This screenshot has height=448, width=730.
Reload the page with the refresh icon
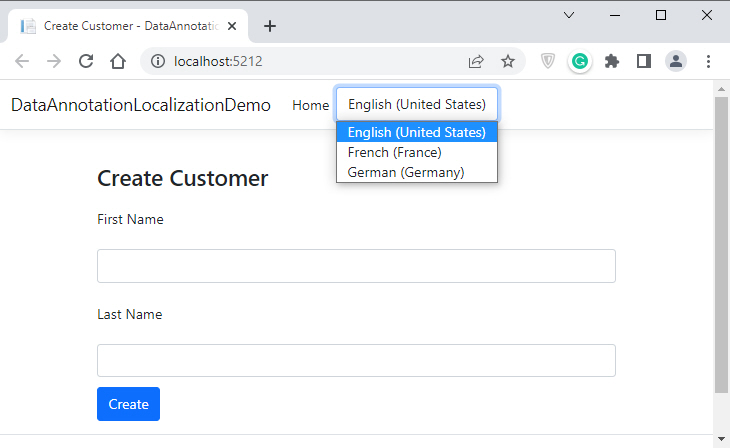(x=86, y=61)
